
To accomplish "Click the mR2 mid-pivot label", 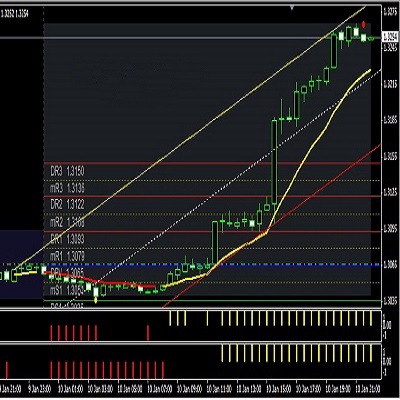I will click(x=67, y=222).
